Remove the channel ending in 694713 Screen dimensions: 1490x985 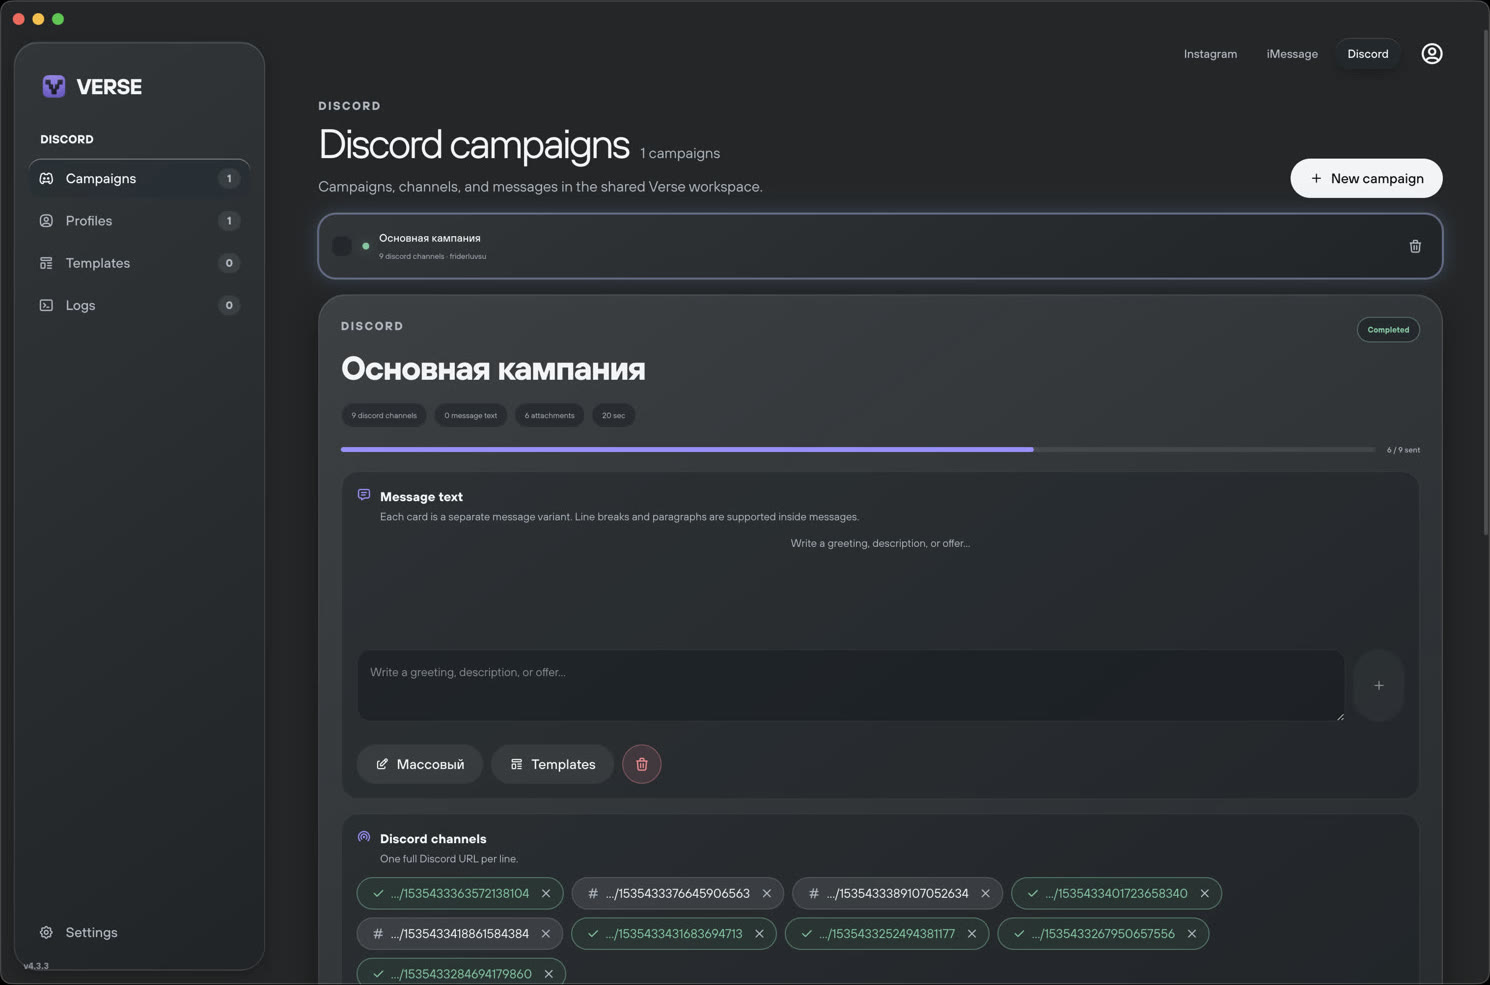click(759, 934)
